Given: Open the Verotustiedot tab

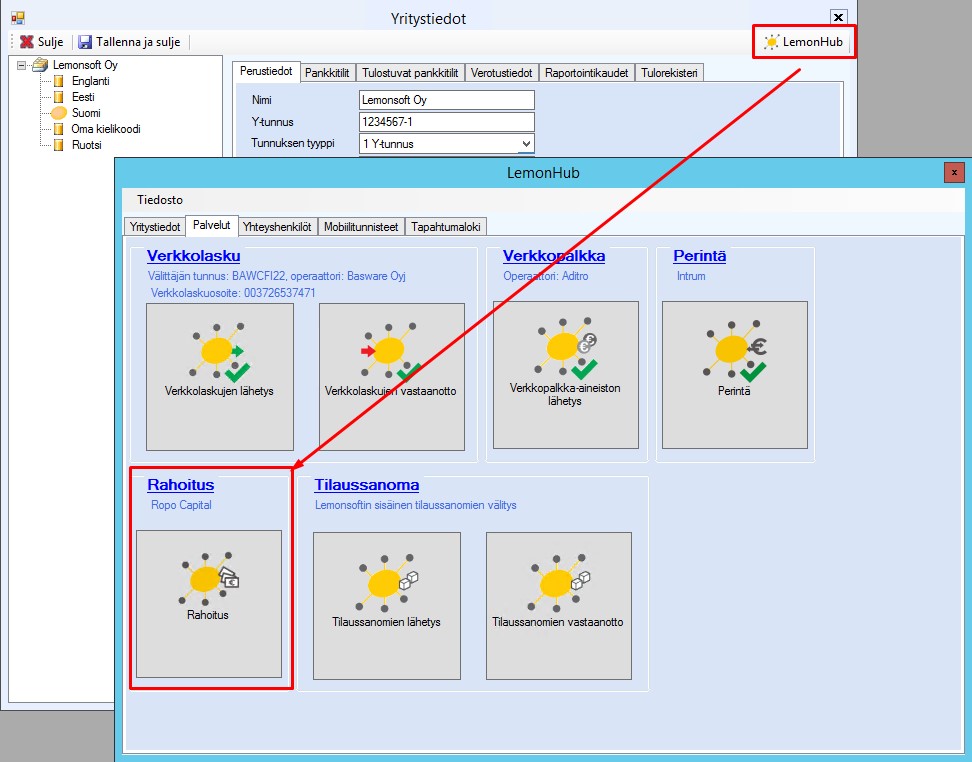Looking at the screenshot, I should (x=501, y=73).
